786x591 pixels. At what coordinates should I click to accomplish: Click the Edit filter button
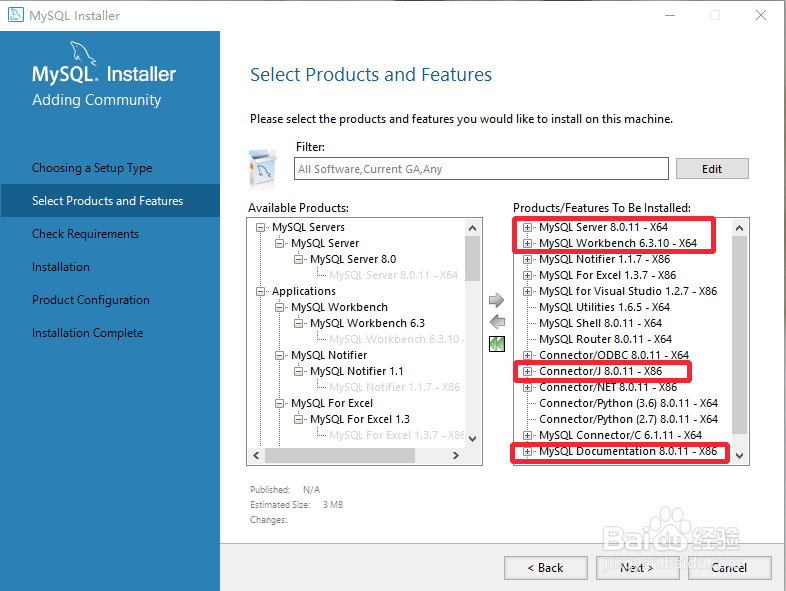pyautogui.click(x=712, y=169)
